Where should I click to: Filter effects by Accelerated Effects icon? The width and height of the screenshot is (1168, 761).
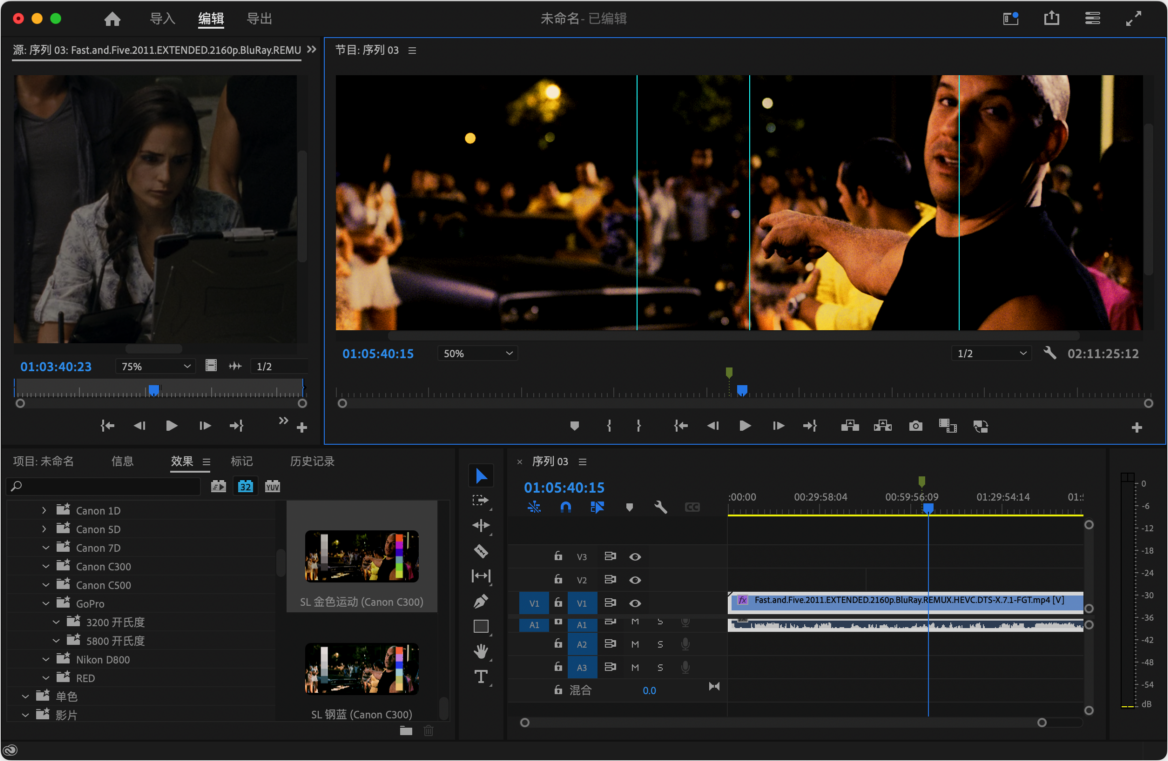218,486
